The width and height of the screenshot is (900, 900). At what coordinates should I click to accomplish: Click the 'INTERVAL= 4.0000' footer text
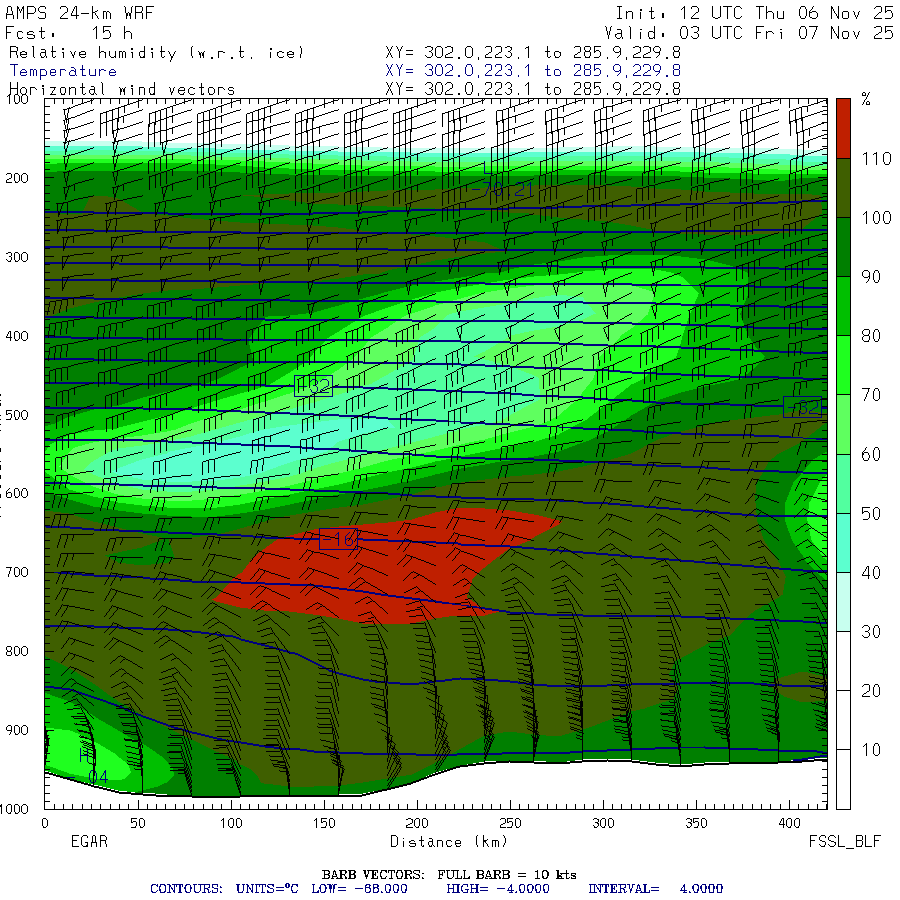point(655,889)
